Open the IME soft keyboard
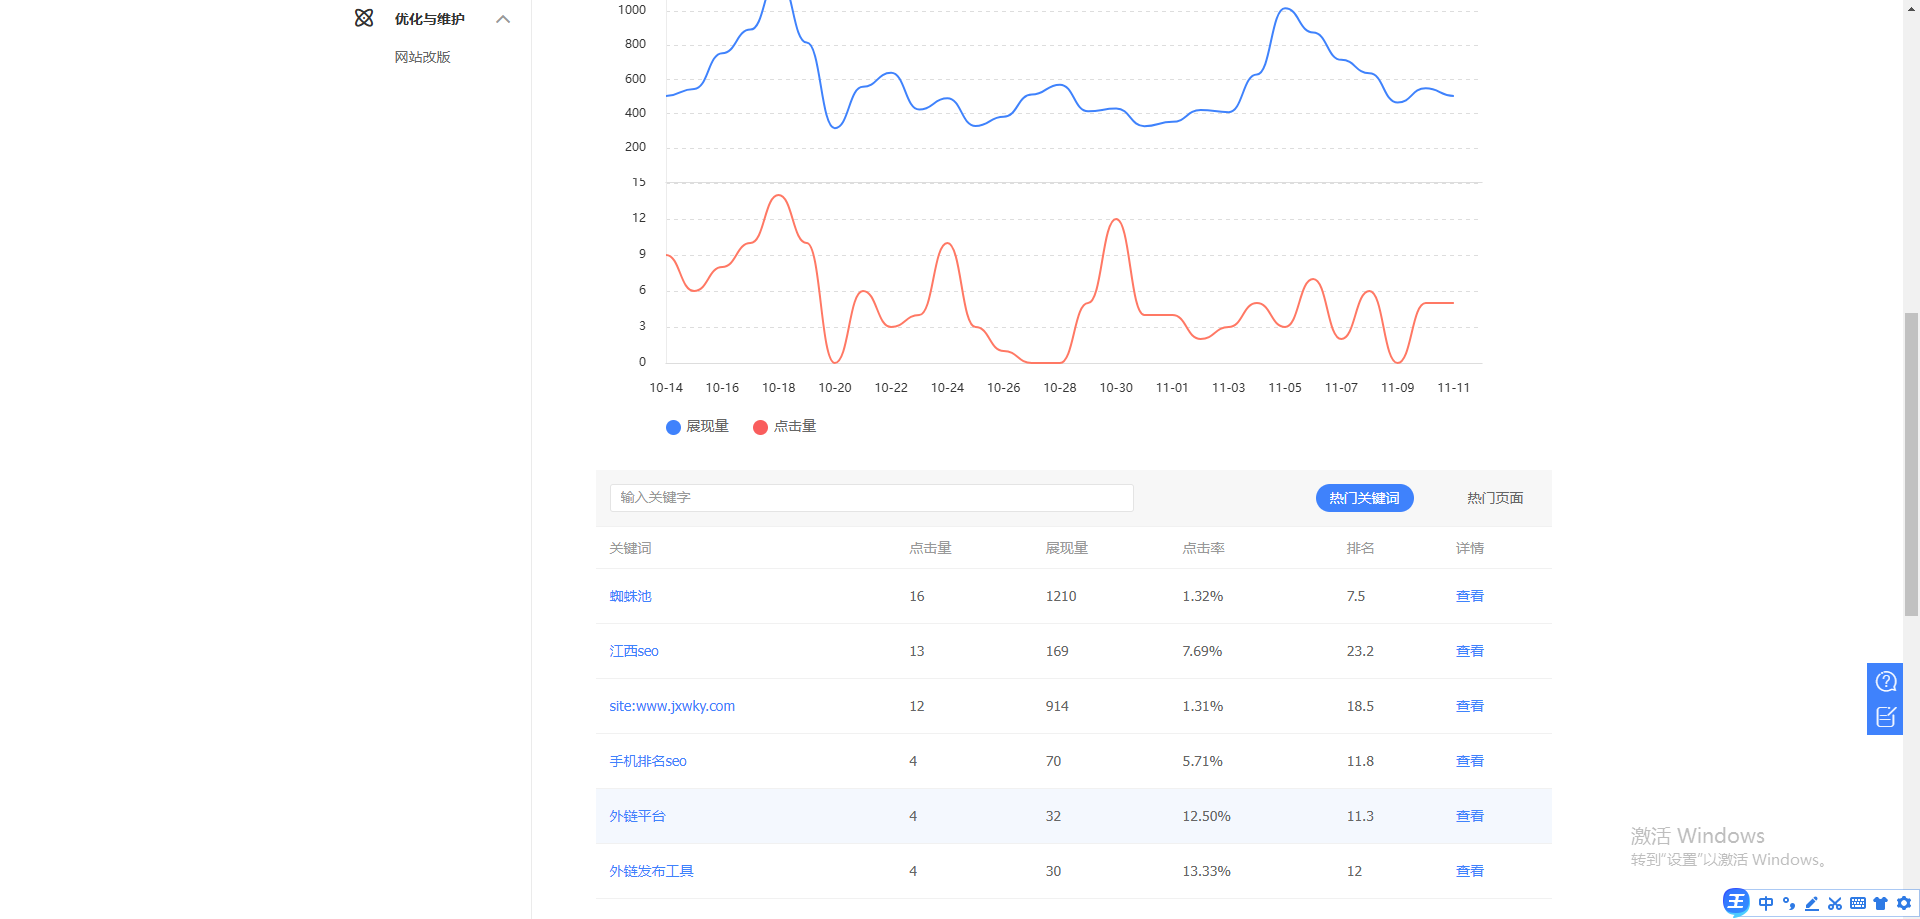 click(1858, 903)
